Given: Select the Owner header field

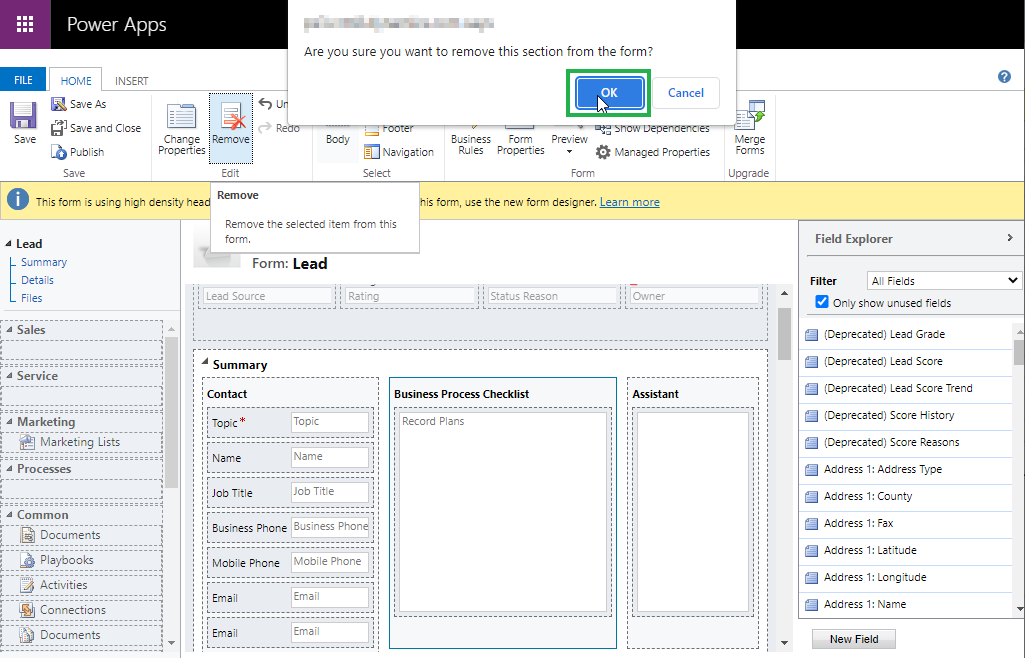Looking at the screenshot, I should (694, 296).
